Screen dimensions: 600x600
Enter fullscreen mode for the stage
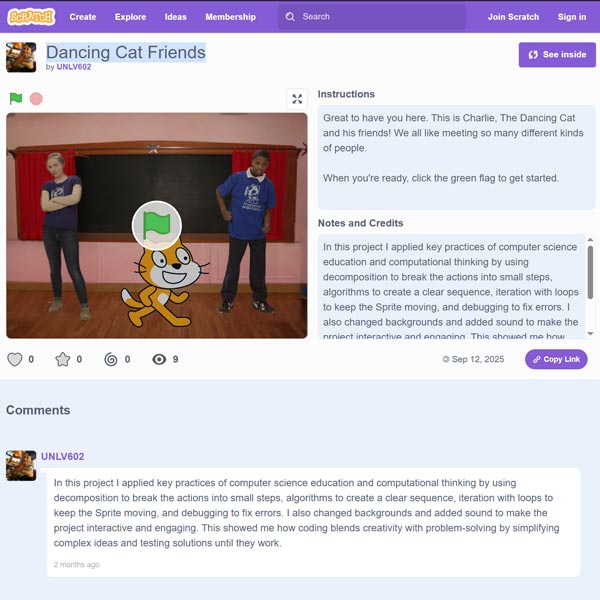pyautogui.click(x=297, y=99)
